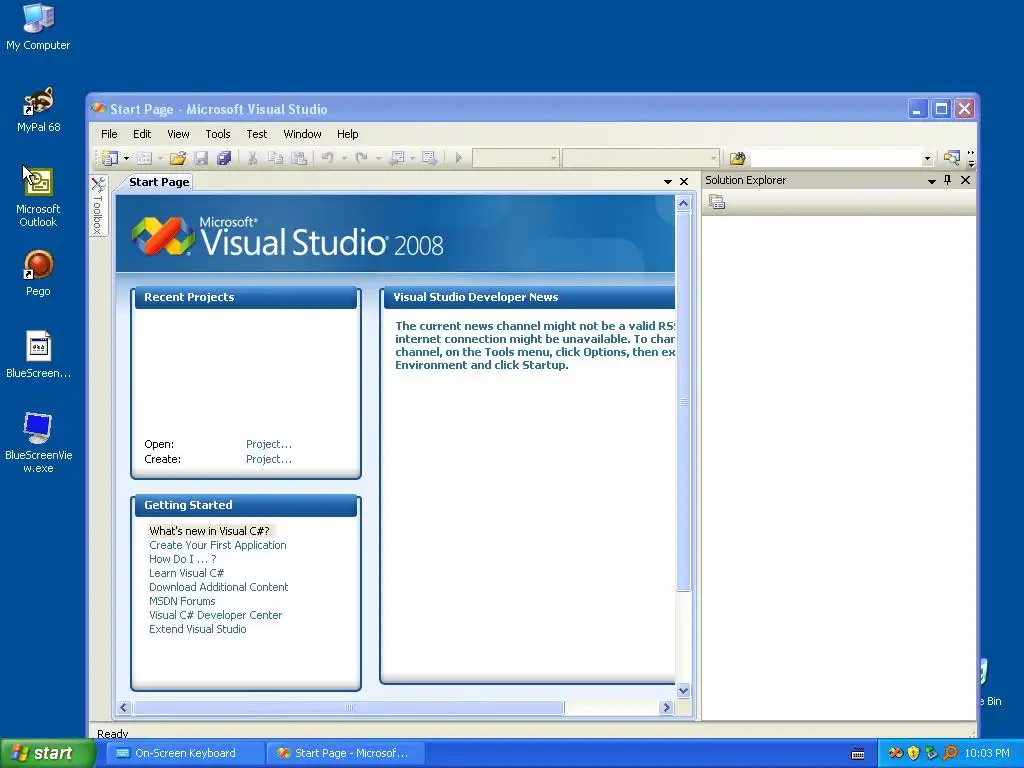The width and height of the screenshot is (1024, 768).
Task: Open Solution Explorer window position menu
Action: (931, 181)
